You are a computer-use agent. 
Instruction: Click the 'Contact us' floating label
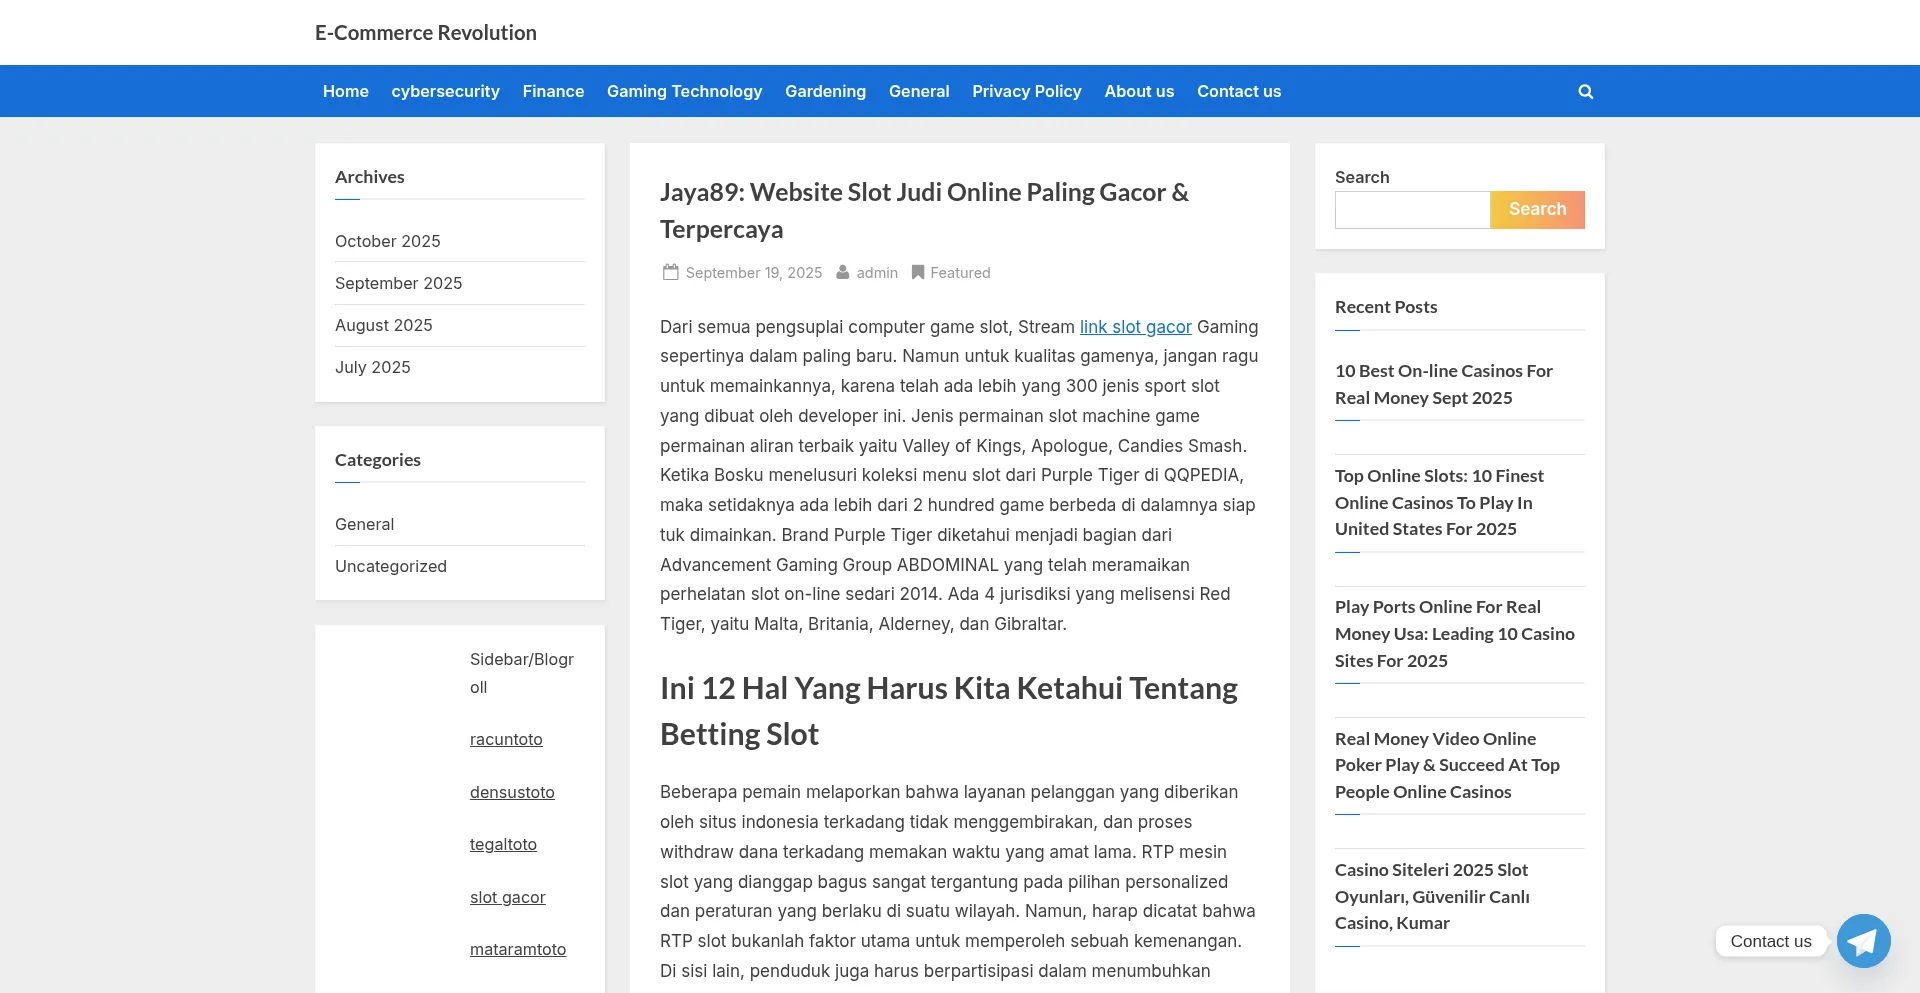(1770, 941)
